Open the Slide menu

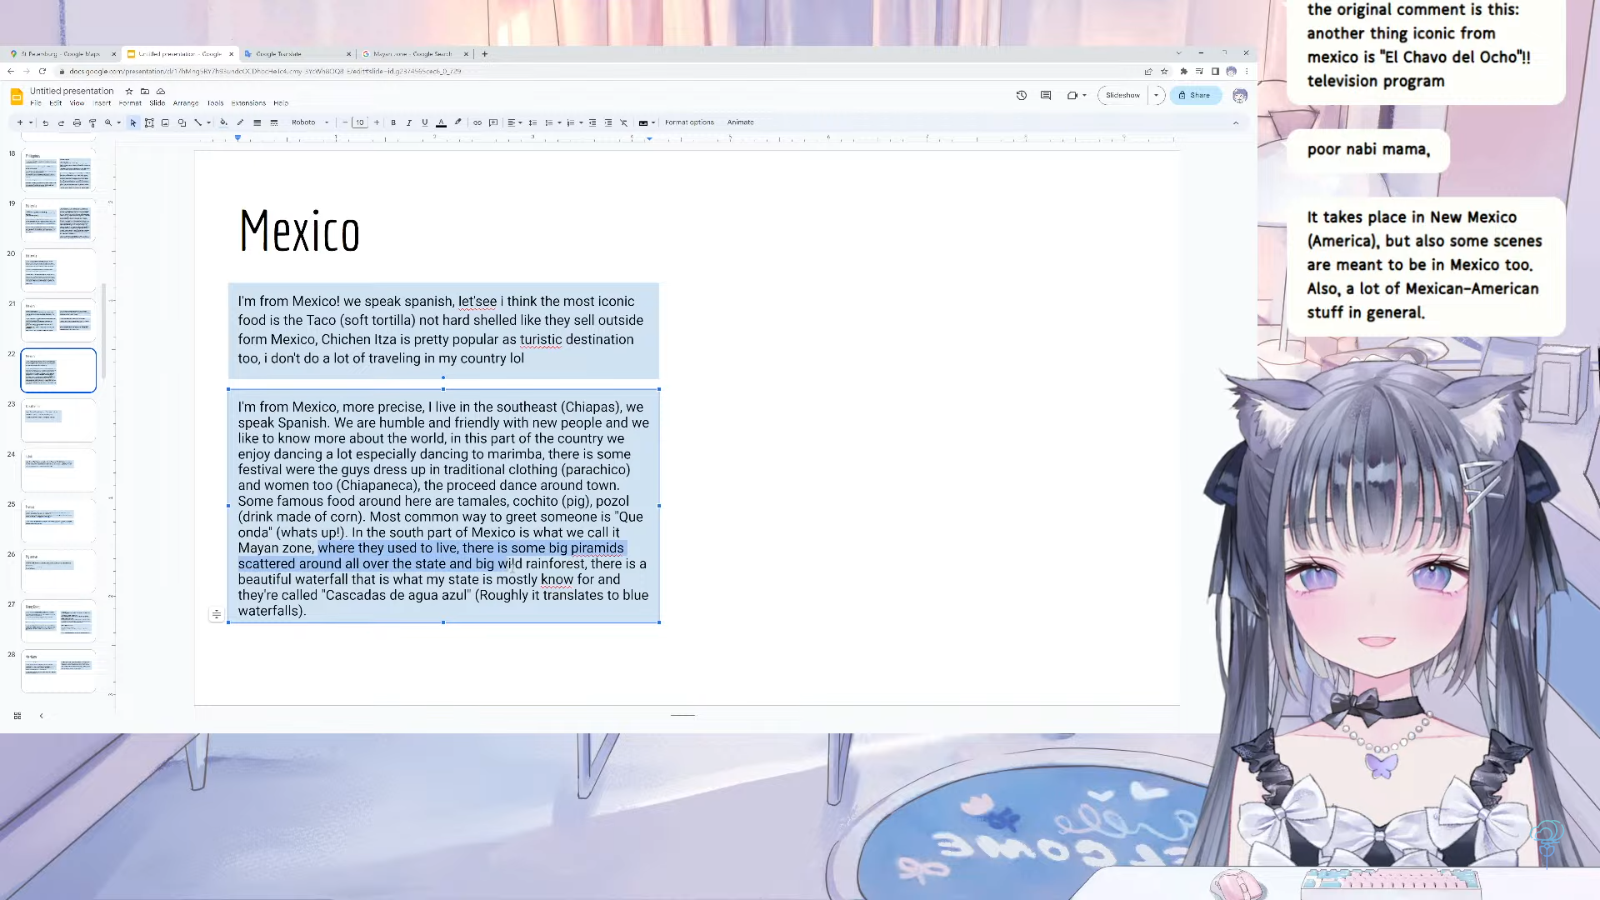point(157,103)
